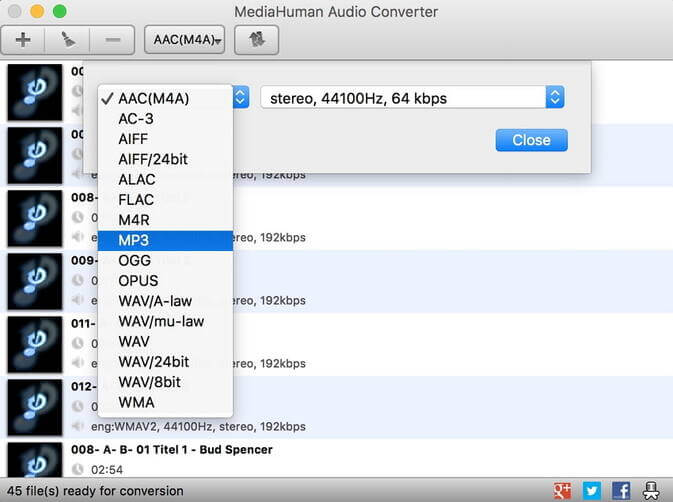Screen dimensions: 673x502
Task: Choose WAV/8bit format
Action: coord(165,382)
